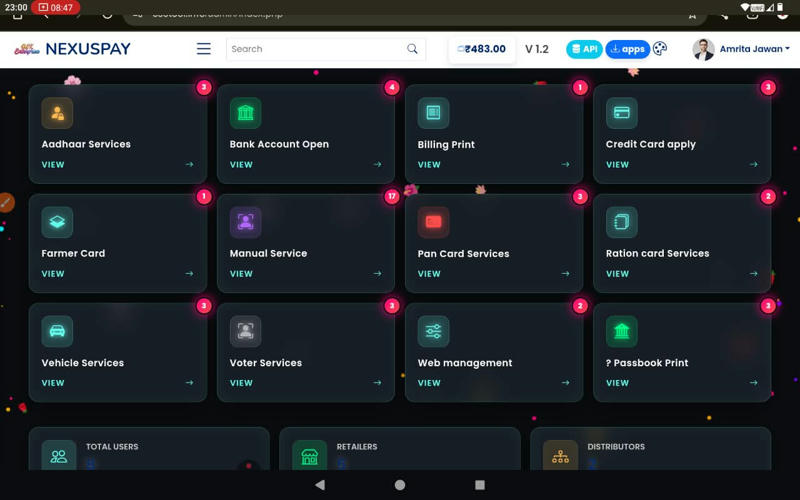Click the RETAILERS label
The width and height of the screenshot is (800, 500).
[357, 446]
